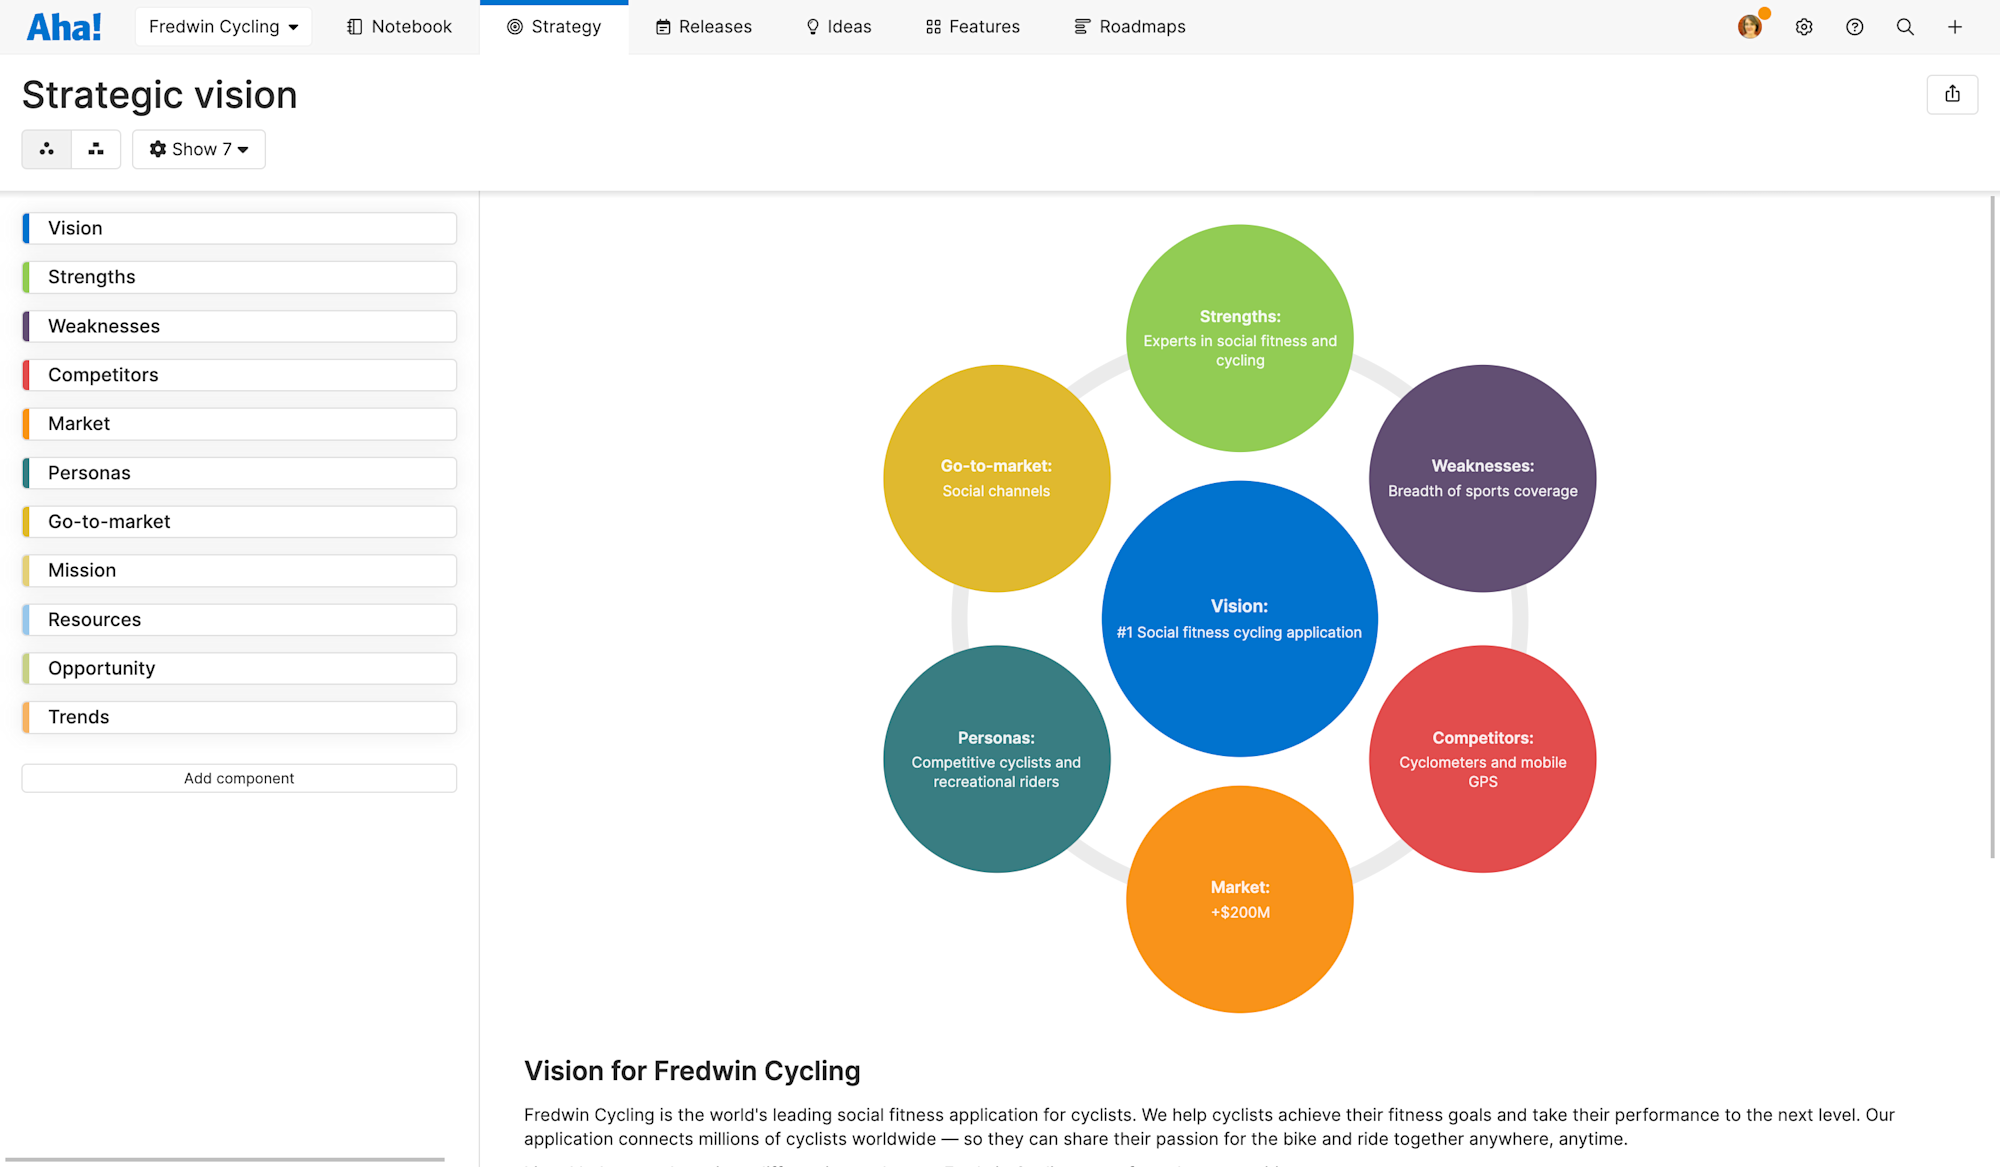Click the Notebook icon in navigation
Screen dimensions: 2000x1167
tap(355, 27)
